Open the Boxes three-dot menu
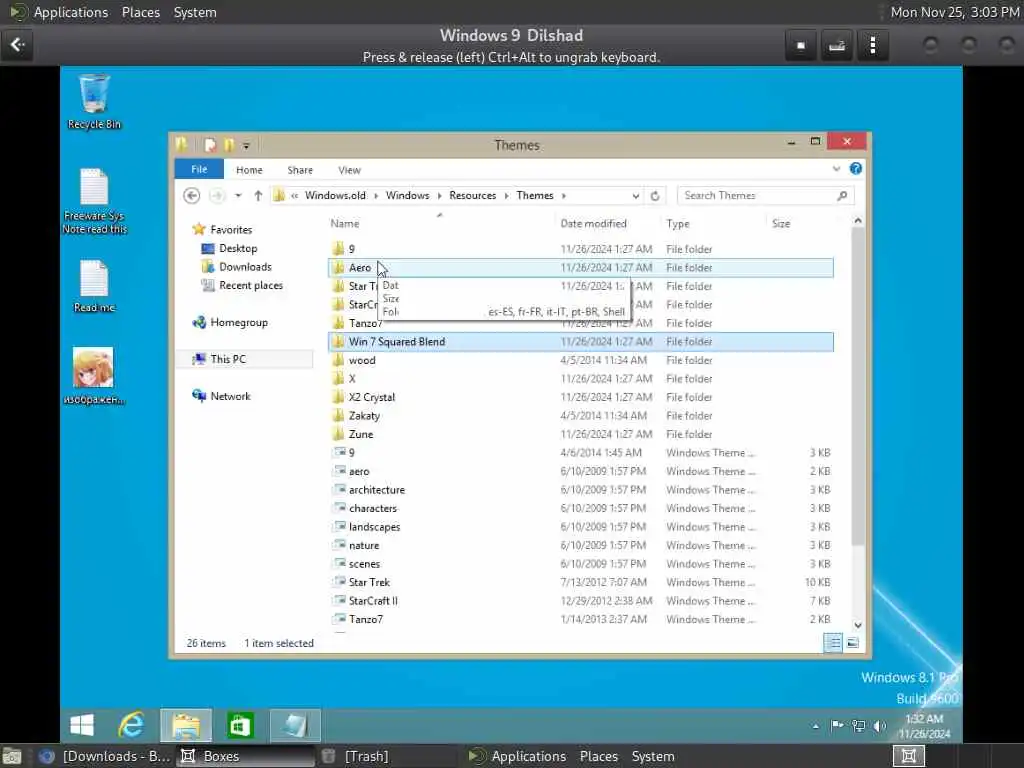The image size is (1024, 768). [872, 46]
